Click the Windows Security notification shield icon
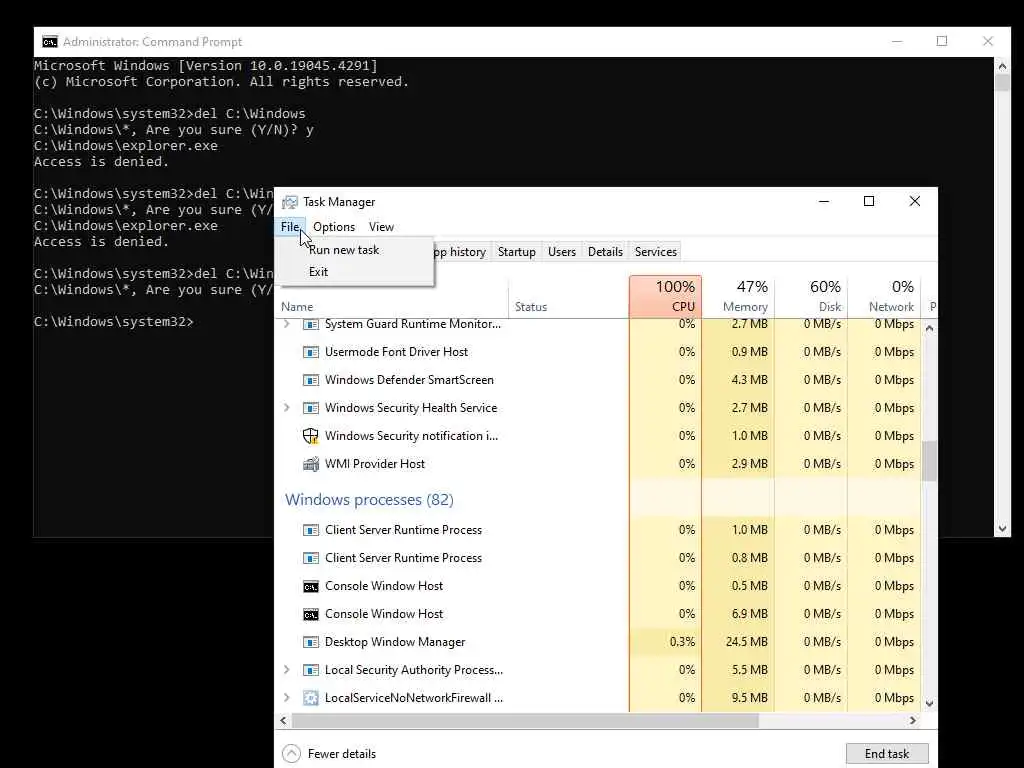The height and width of the screenshot is (768, 1024). pyautogui.click(x=311, y=436)
